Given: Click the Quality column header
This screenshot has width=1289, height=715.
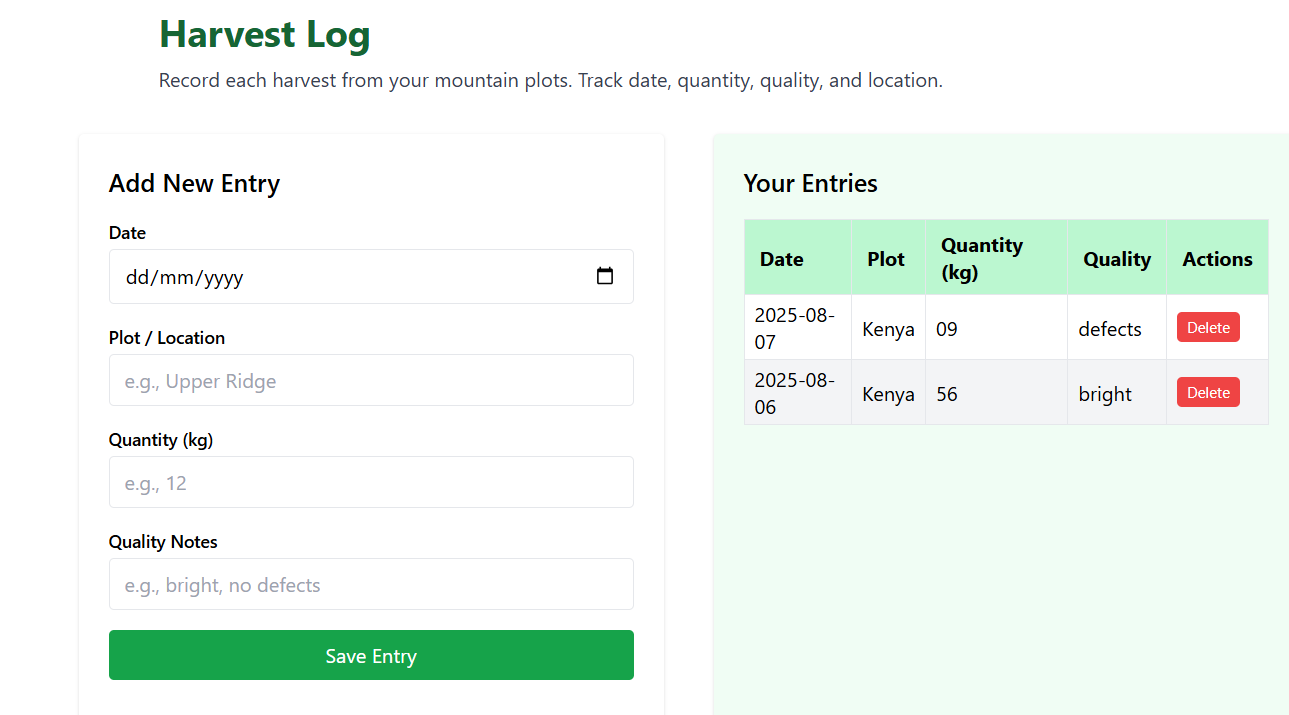Looking at the screenshot, I should click(x=1117, y=257).
